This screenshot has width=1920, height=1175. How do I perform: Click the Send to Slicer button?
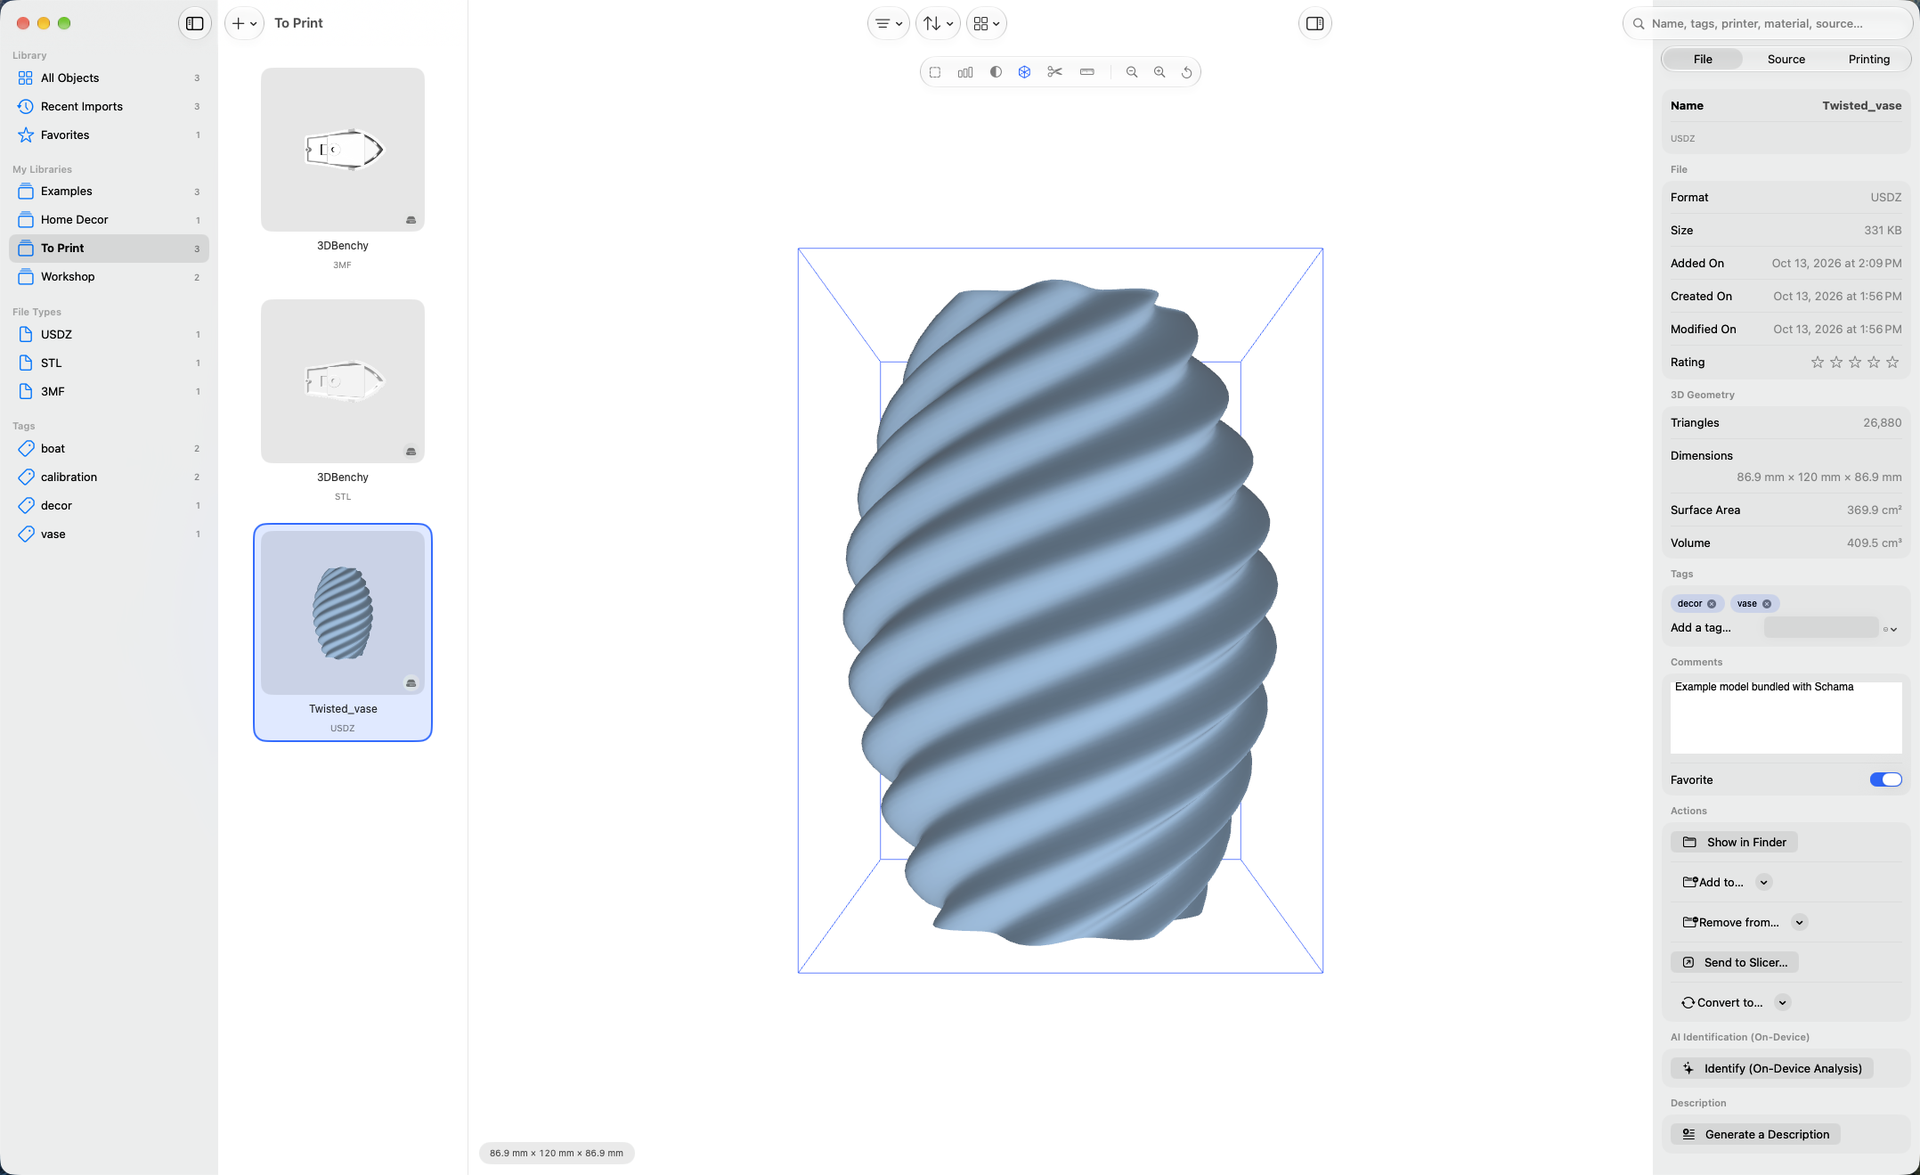tap(1734, 962)
